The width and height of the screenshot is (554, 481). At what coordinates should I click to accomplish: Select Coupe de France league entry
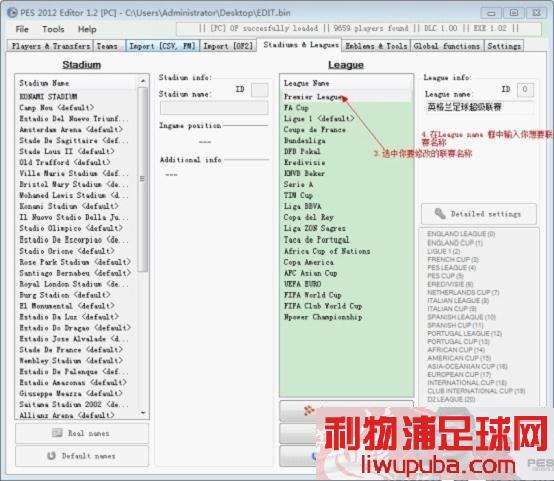tap(346, 129)
